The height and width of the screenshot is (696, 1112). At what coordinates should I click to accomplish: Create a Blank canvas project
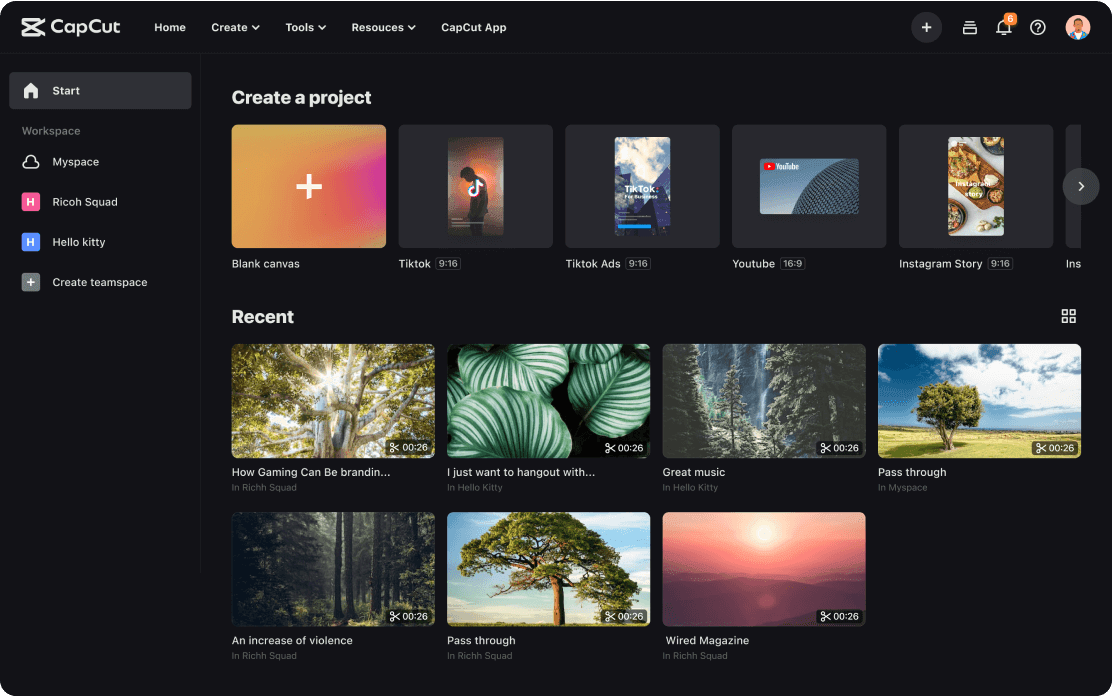[309, 186]
